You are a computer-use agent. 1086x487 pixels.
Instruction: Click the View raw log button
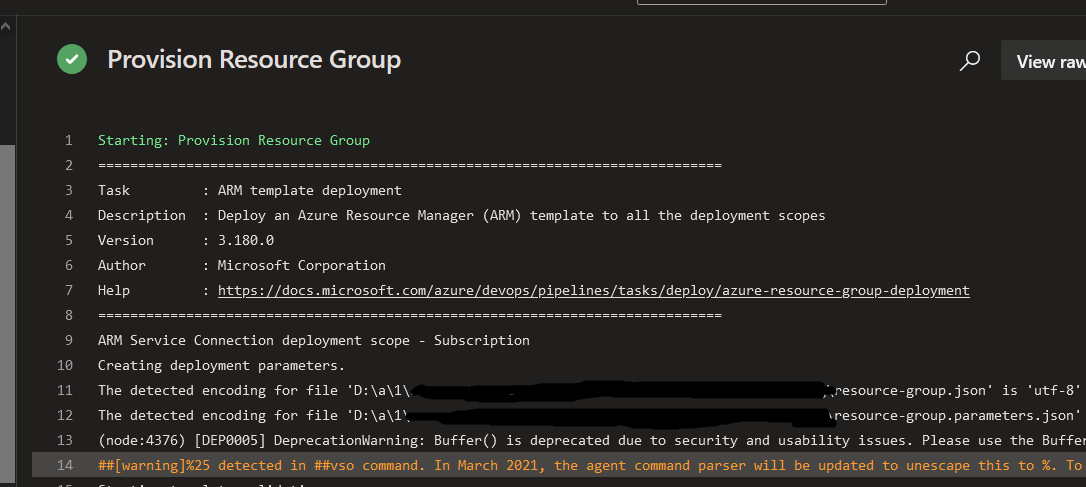pos(1044,61)
